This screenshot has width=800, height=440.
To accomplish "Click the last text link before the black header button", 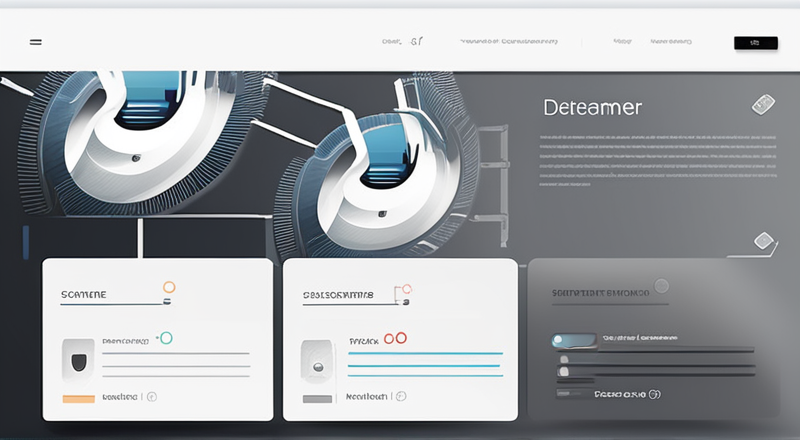I will click(671, 42).
